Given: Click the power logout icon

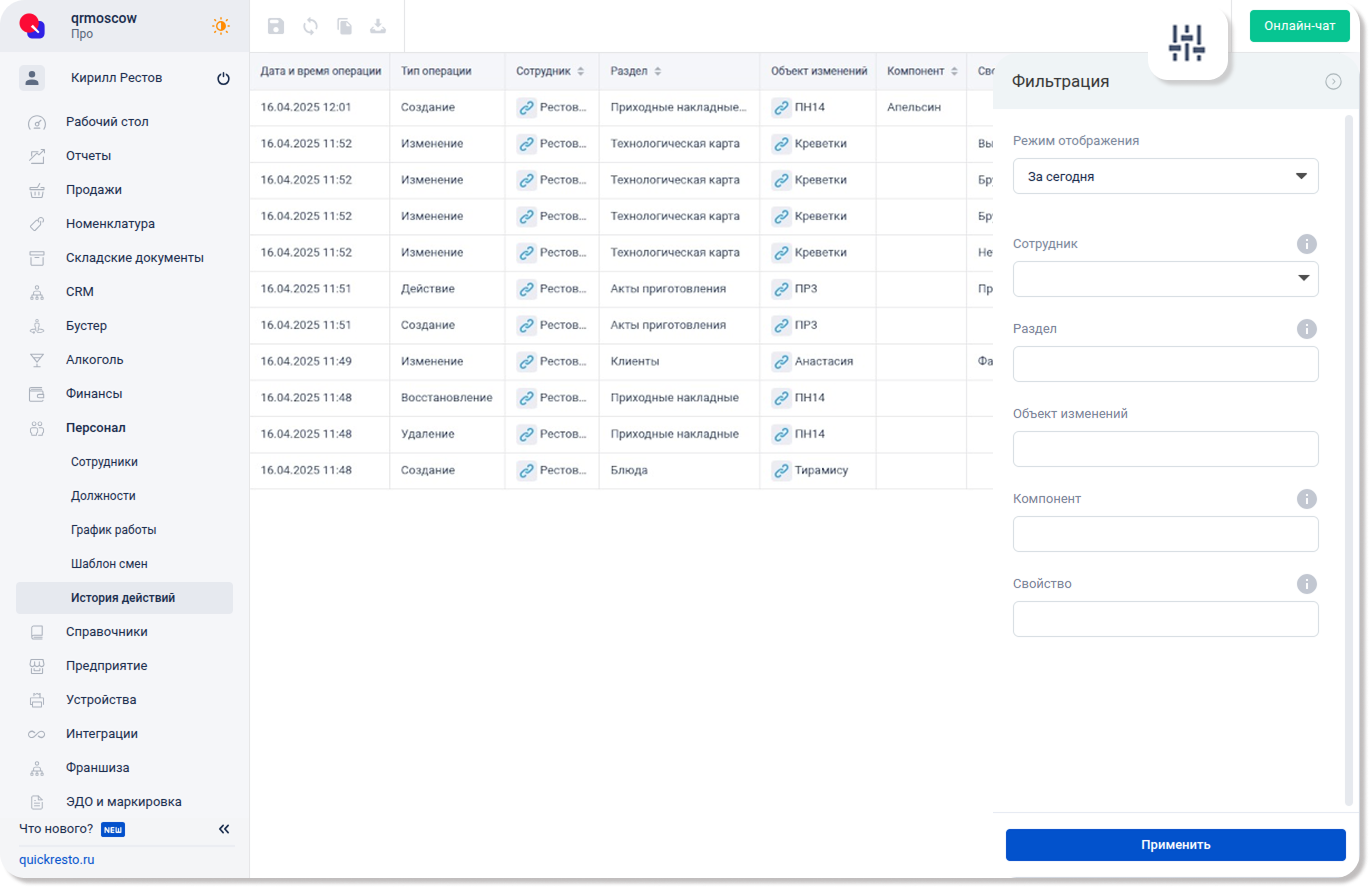Looking at the screenshot, I should tap(223, 78).
